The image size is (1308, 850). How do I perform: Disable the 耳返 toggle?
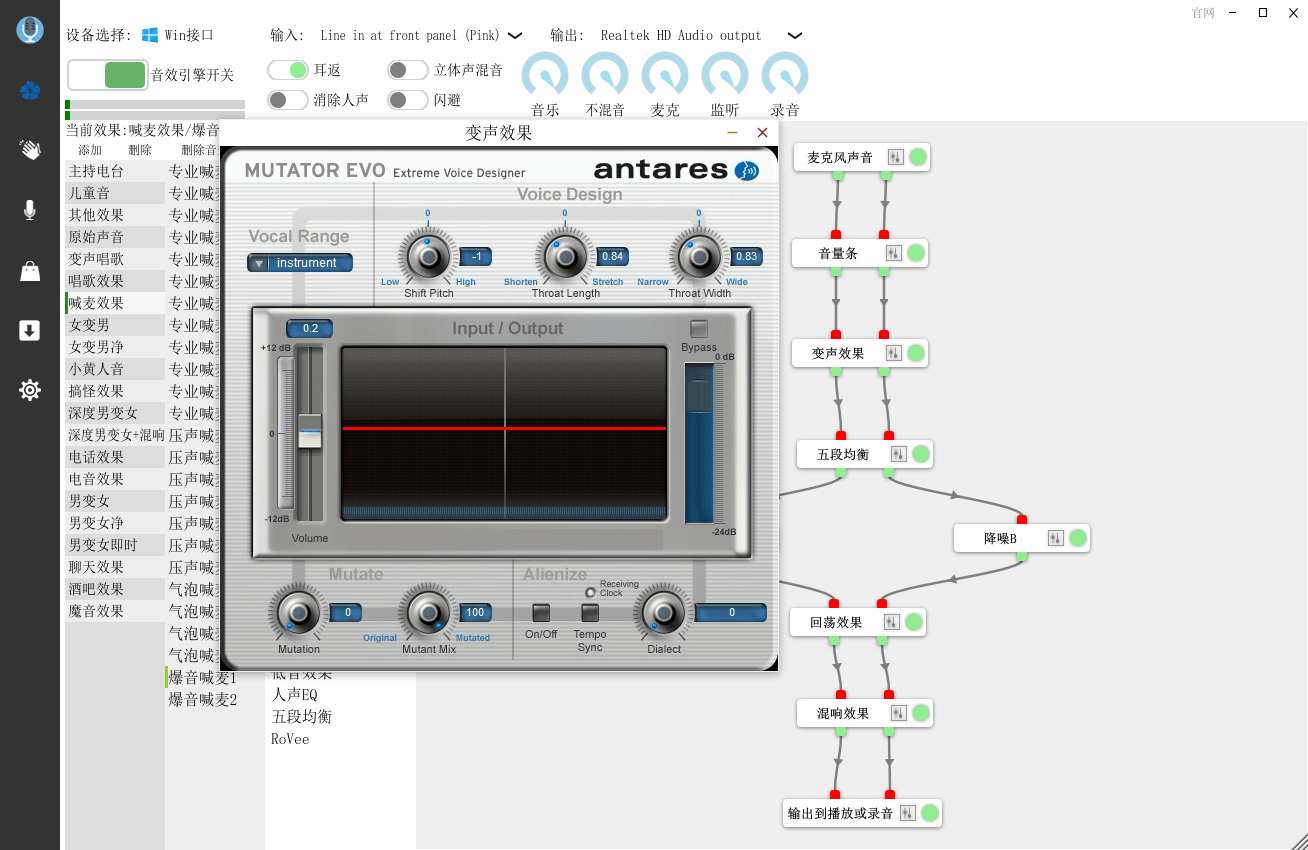click(288, 70)
